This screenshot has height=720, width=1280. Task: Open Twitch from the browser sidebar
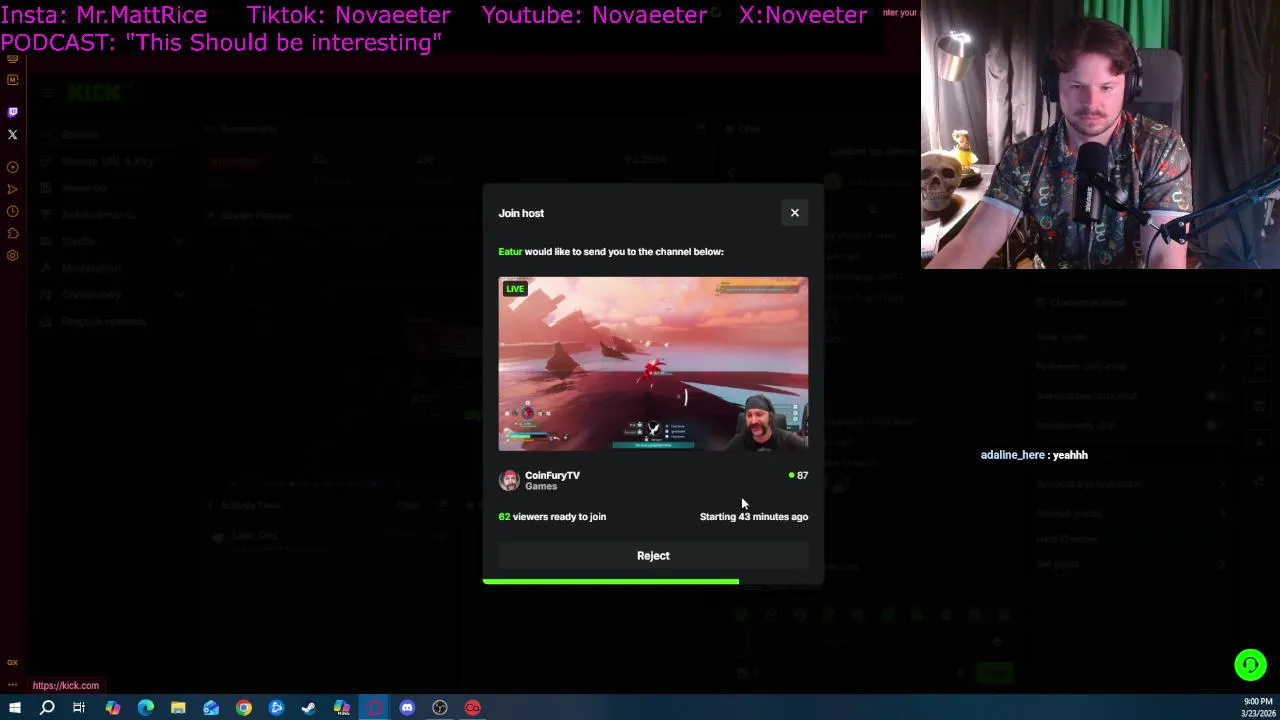click(x=13, y=112)
